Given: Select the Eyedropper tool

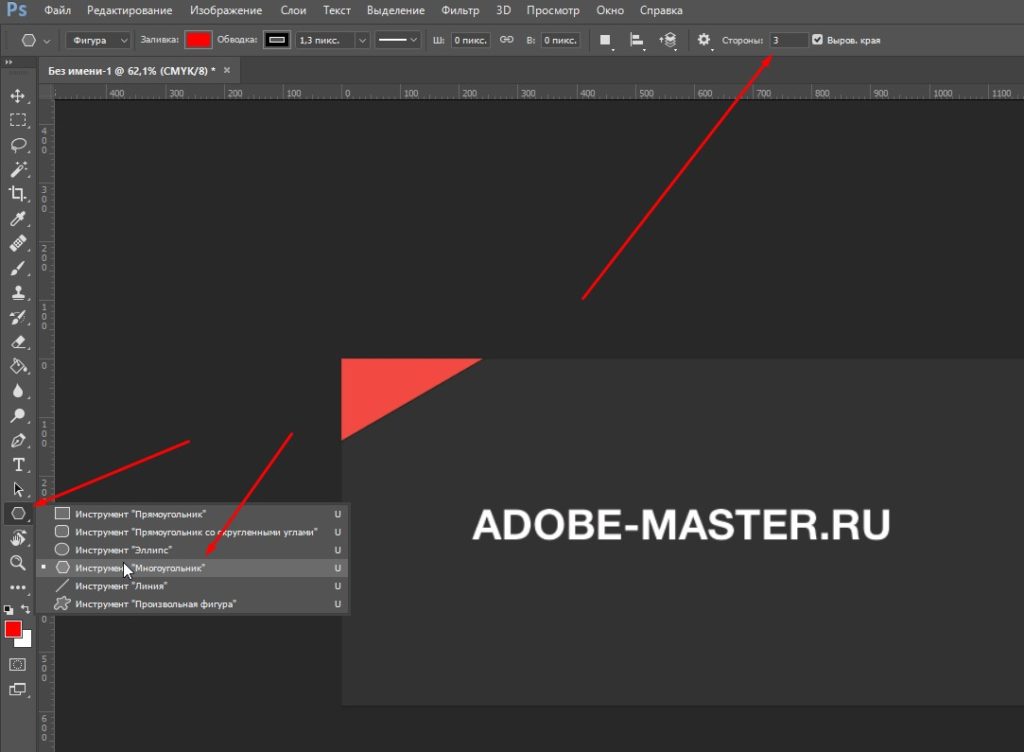Looking at the screenshot, I should click(x=18, y=219).
